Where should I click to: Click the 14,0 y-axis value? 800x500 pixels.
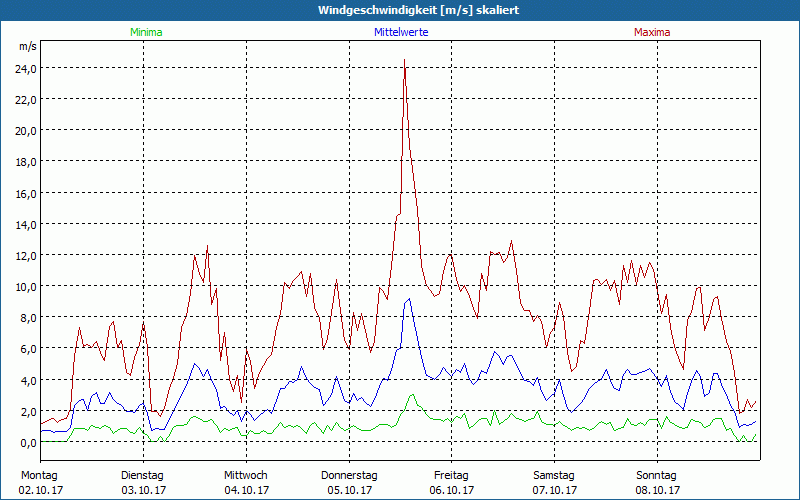(26, 224)
